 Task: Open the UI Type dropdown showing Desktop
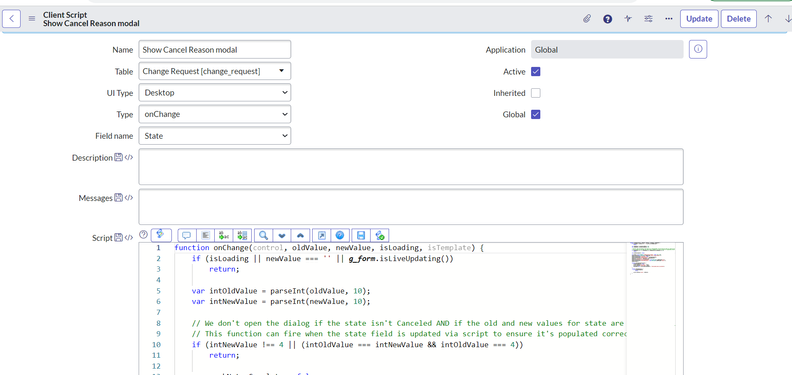click(215, 92)
